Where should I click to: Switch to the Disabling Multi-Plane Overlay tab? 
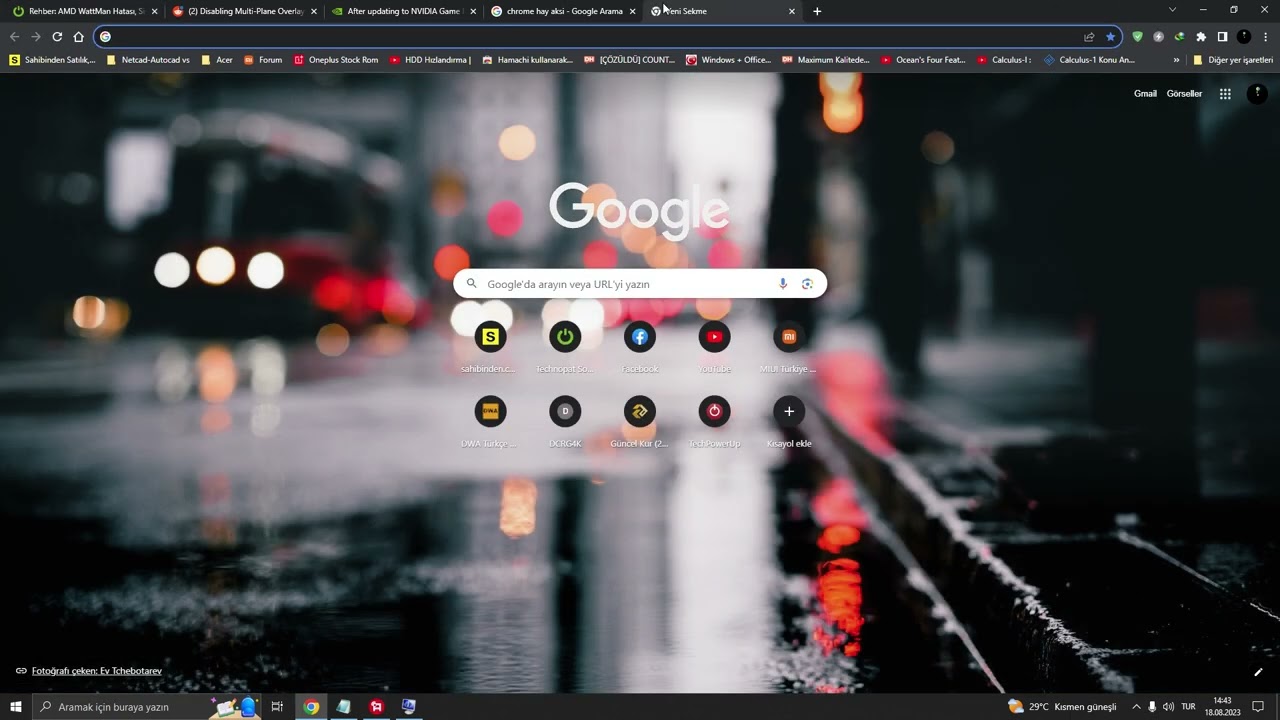(244, 11)
